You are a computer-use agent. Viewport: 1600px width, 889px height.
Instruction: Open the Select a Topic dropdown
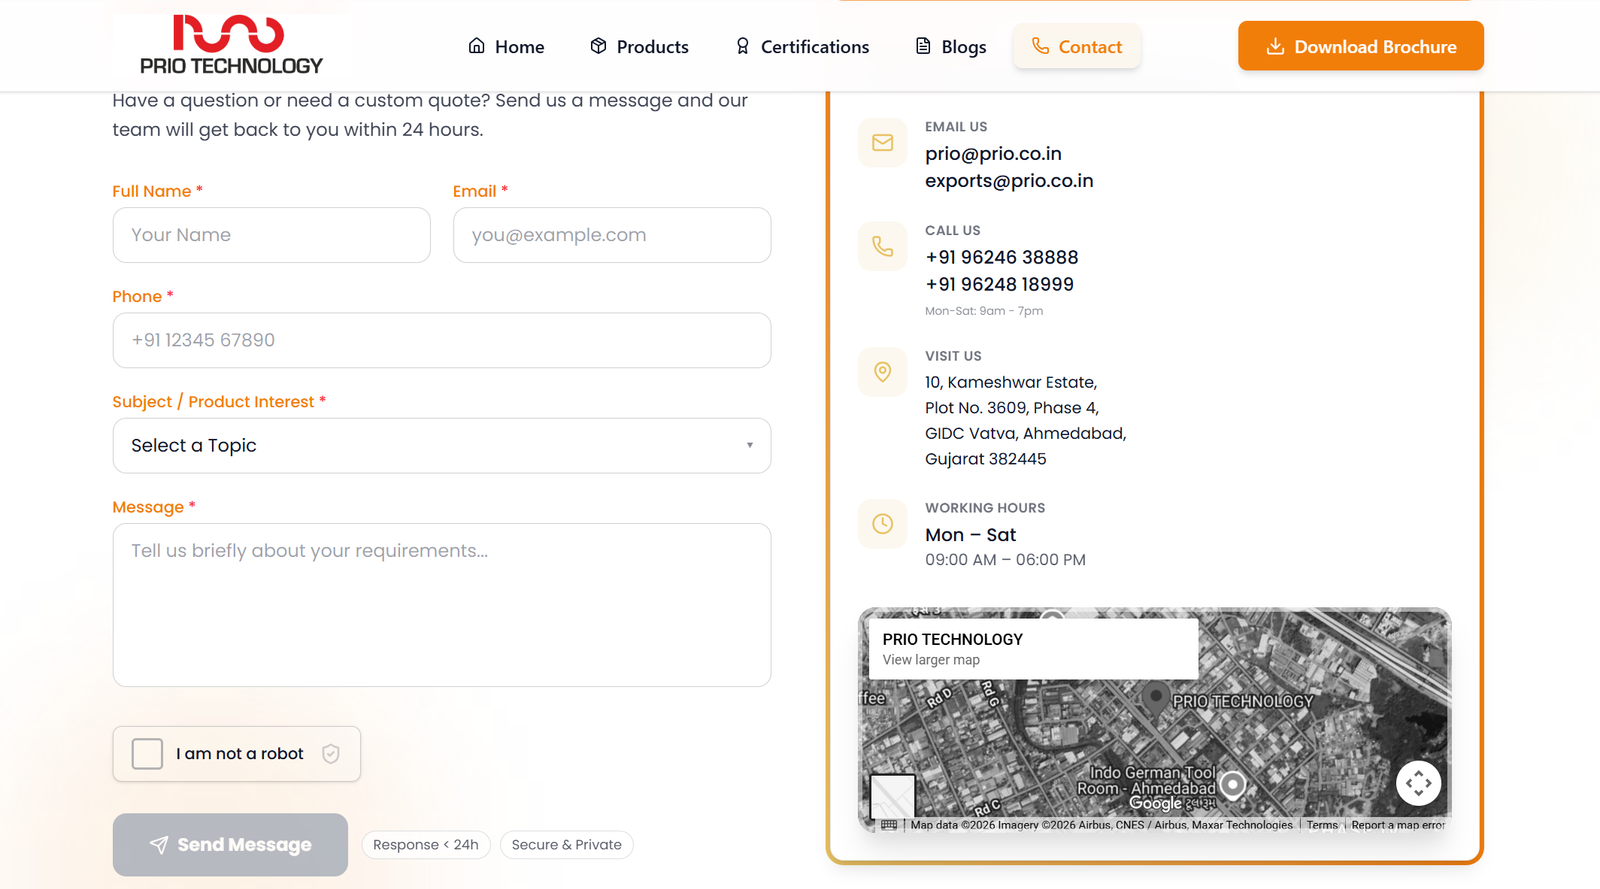point(441,446)
